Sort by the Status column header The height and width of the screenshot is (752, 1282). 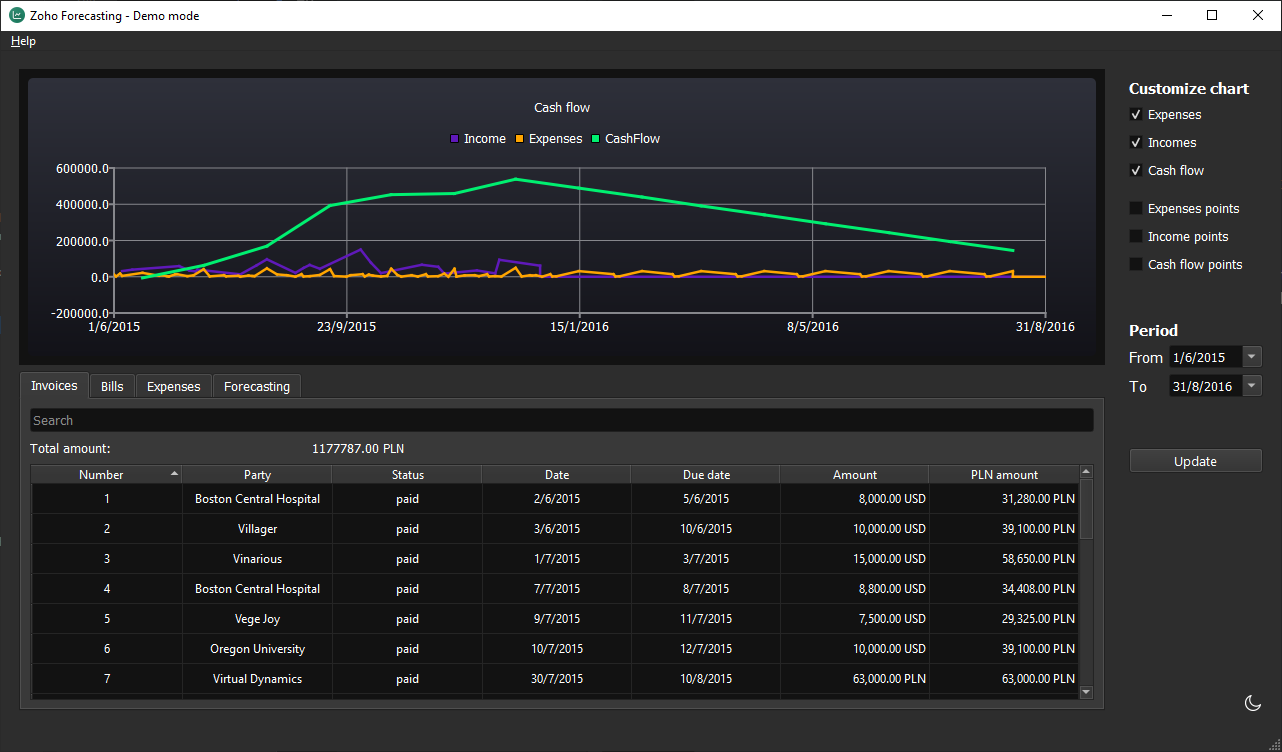pos(407,475)
